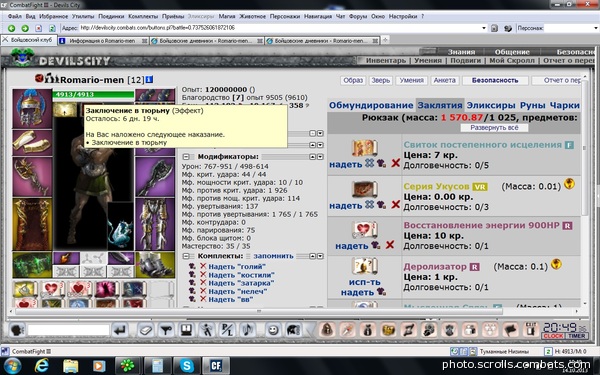Viewport: 600px width, 375px height.
Task: Click the green health bar 4913/4913
Action: point(93,94)
